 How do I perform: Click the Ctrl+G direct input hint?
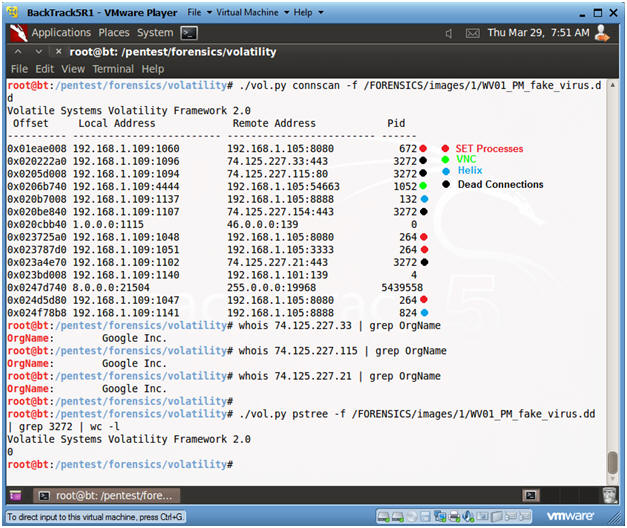tap(95, 517)
